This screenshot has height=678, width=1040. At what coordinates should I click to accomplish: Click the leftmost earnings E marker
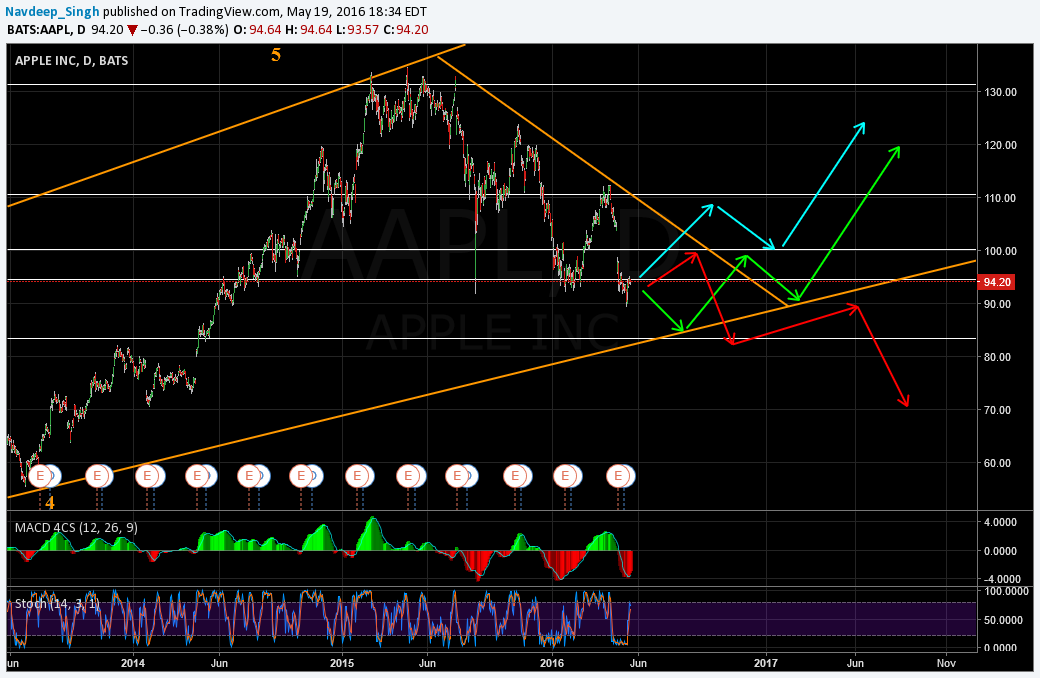tap(40, 476)
